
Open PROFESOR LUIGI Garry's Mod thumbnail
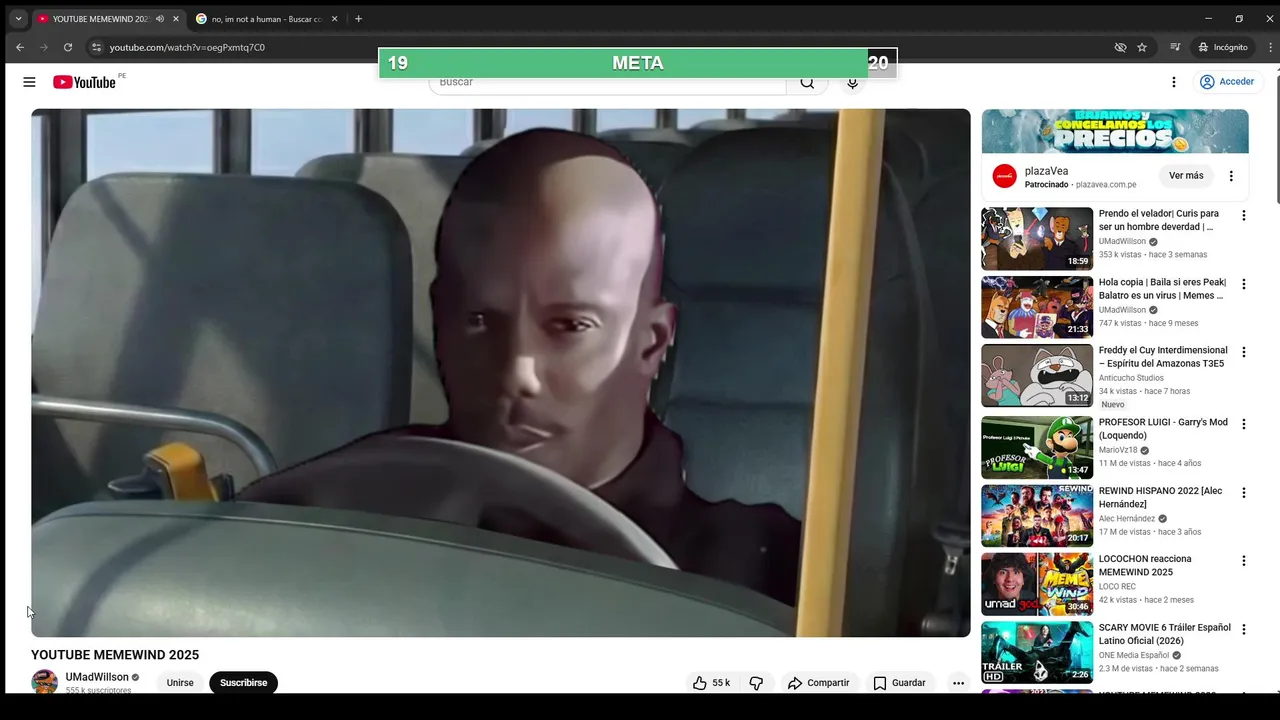(x=1037, y=447)
